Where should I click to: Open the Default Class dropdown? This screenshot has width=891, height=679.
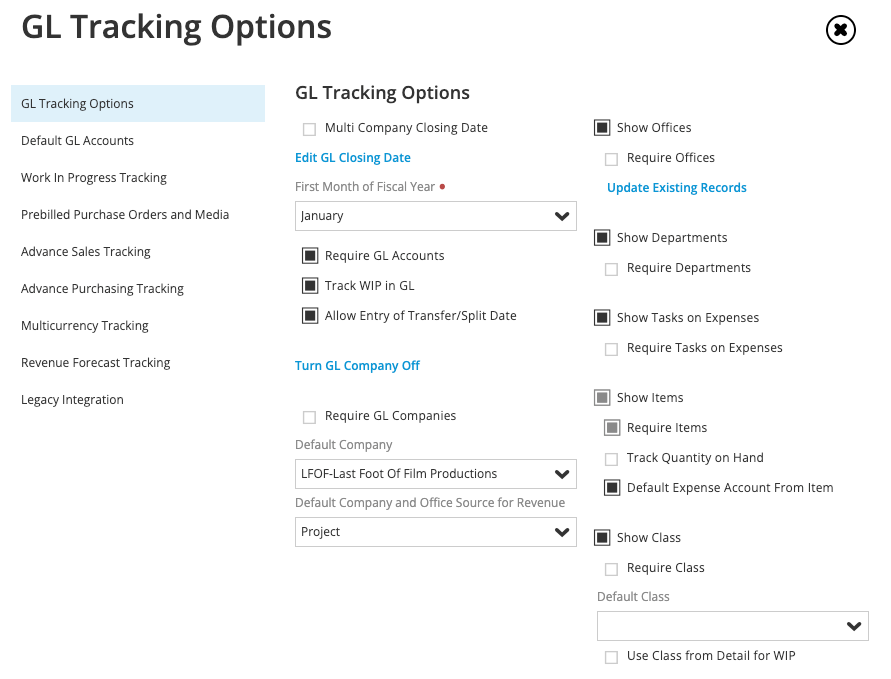732,626
